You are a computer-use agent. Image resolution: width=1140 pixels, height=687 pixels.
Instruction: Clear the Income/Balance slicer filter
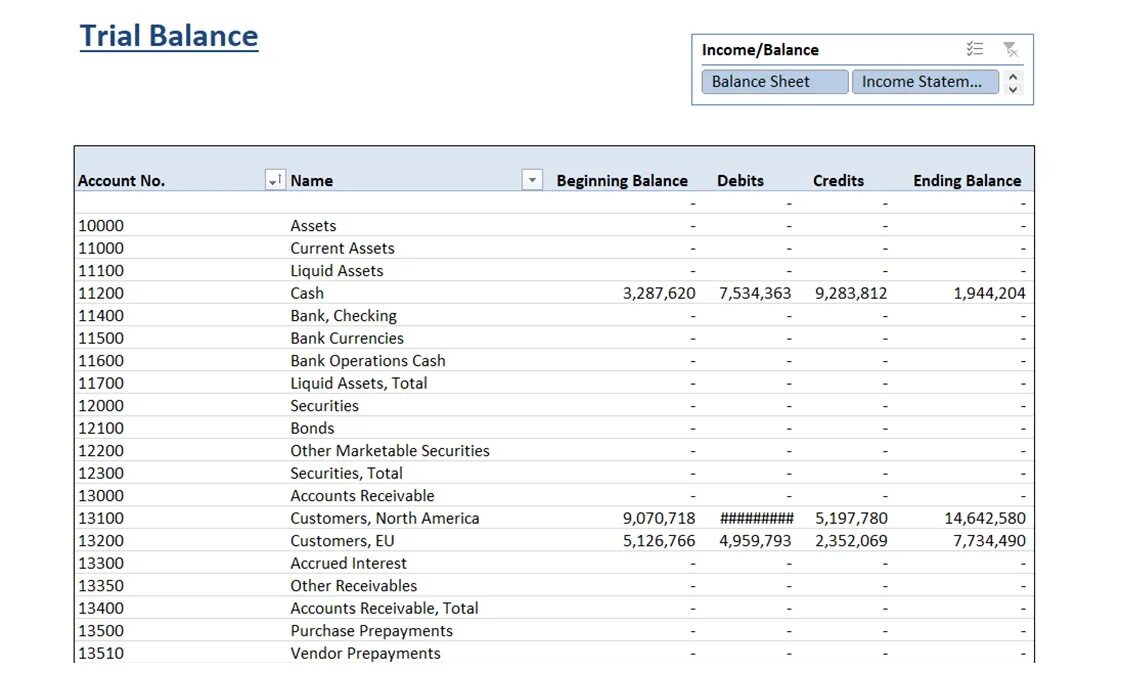point(1011,49)
